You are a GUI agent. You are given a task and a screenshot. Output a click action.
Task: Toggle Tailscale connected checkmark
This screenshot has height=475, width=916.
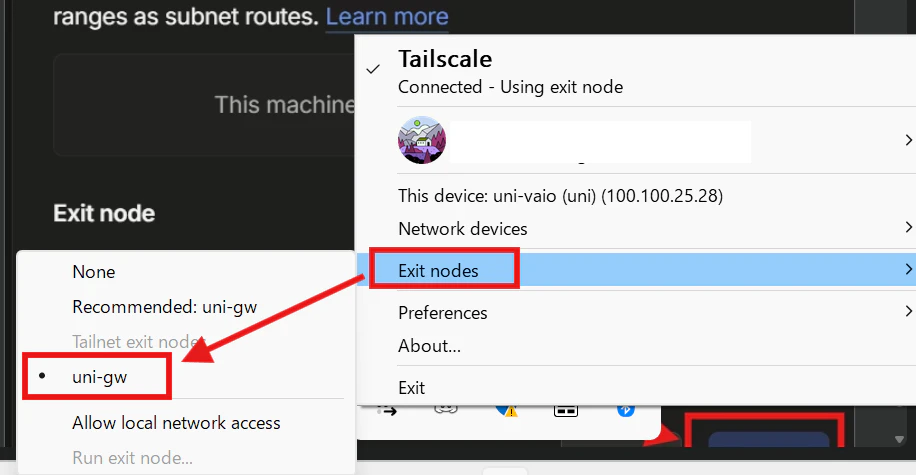tap(373, 70)
